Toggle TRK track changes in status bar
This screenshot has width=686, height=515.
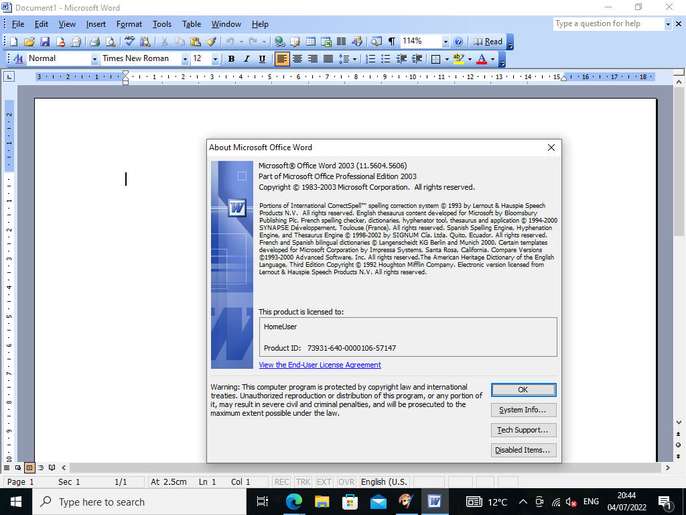click(303, 482)
